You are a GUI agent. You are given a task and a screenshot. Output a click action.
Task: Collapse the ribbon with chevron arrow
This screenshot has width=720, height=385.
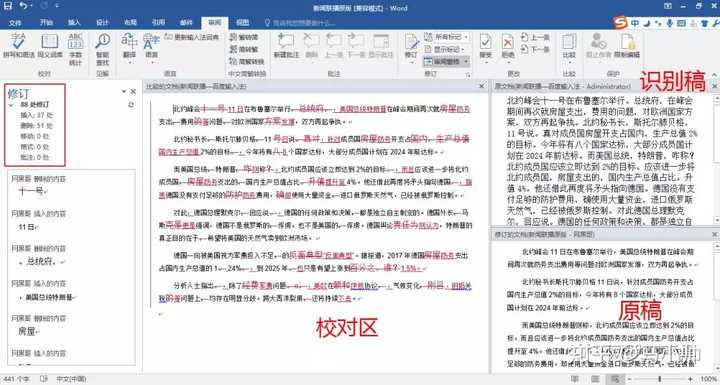714,74
